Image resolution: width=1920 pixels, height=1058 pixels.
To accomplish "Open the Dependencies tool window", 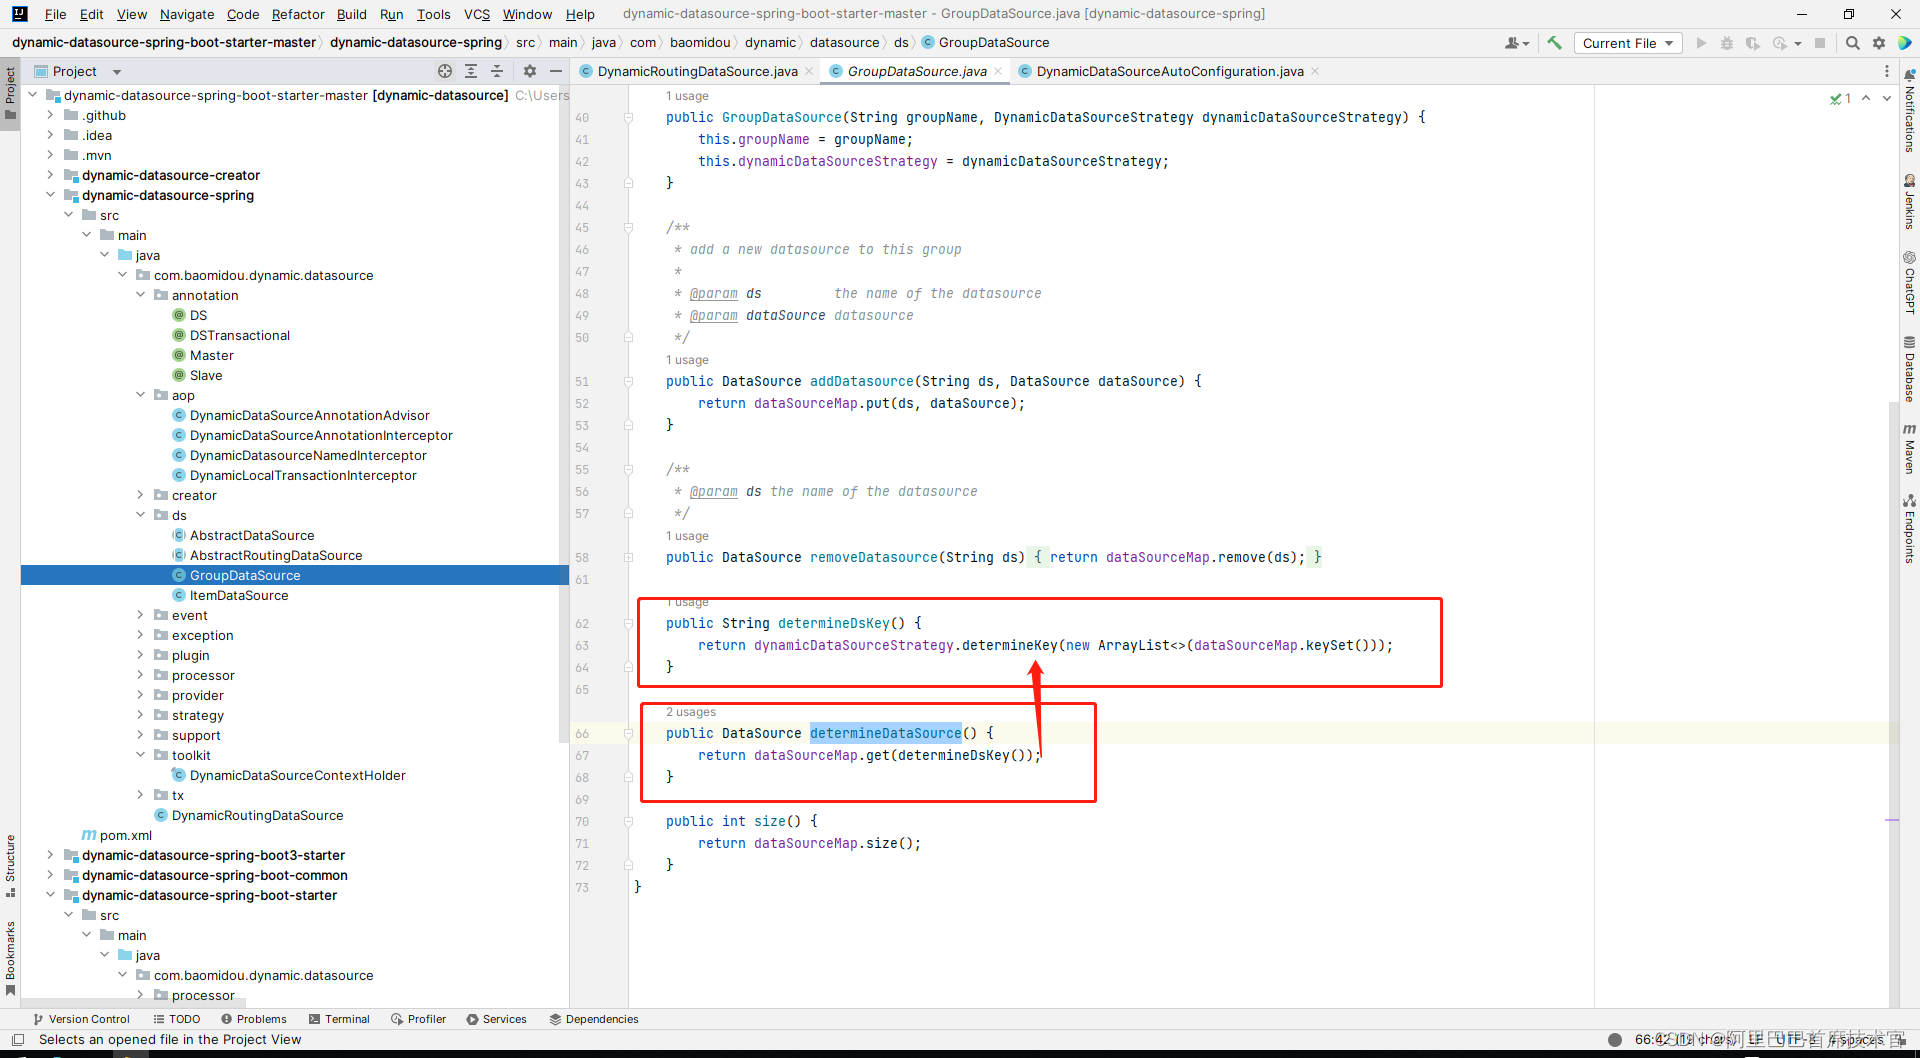I will click(594, 1019).
